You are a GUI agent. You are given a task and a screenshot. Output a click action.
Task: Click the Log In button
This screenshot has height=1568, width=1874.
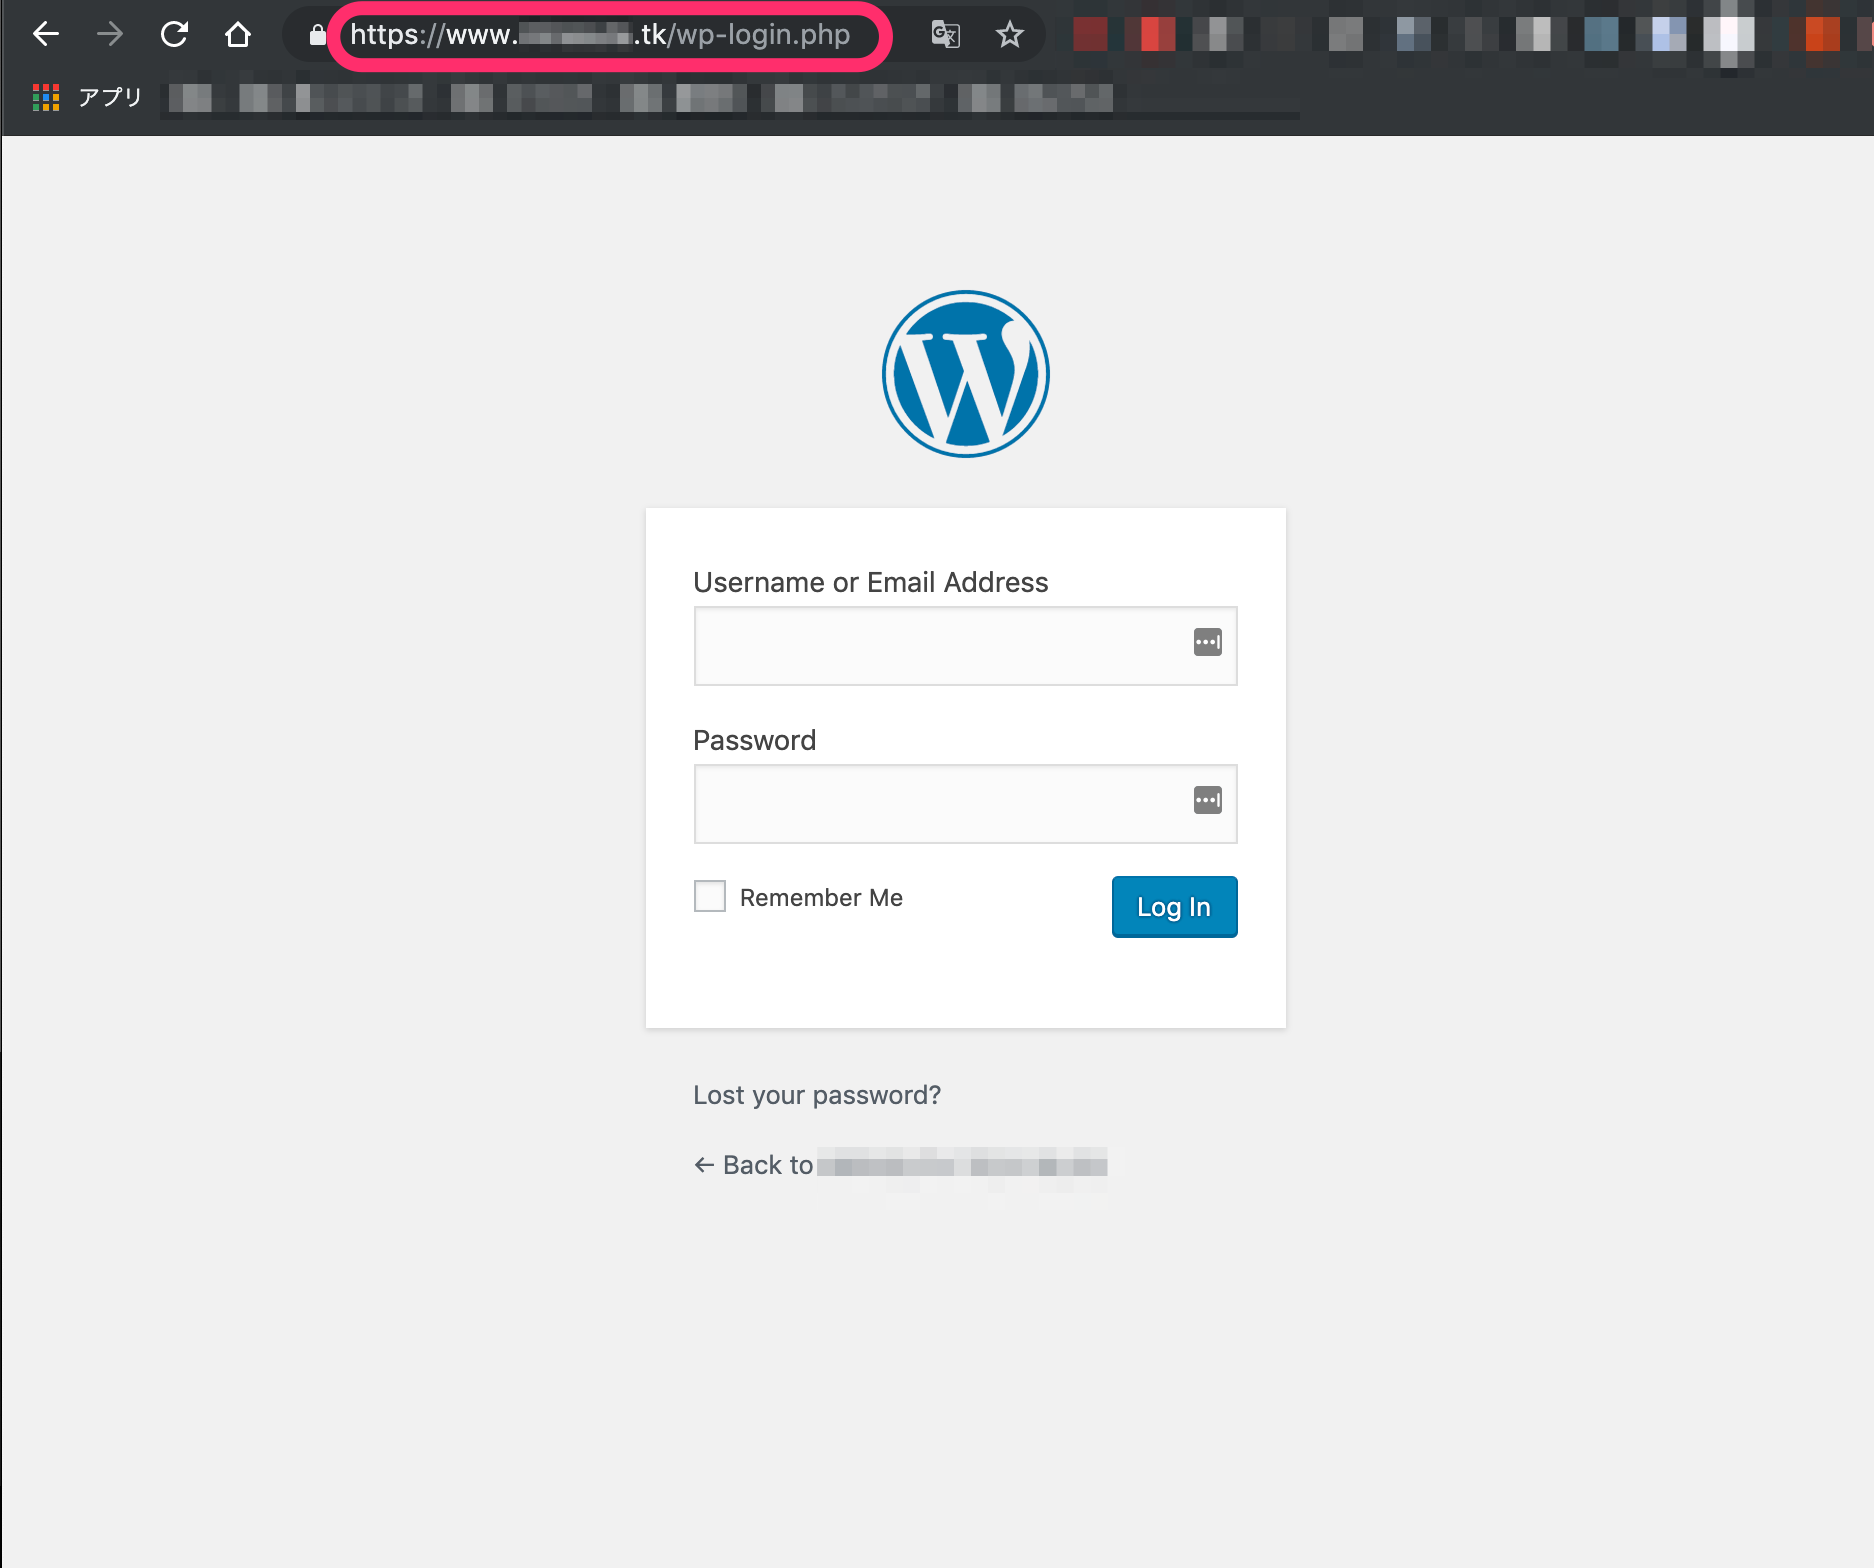point(1175,907)
